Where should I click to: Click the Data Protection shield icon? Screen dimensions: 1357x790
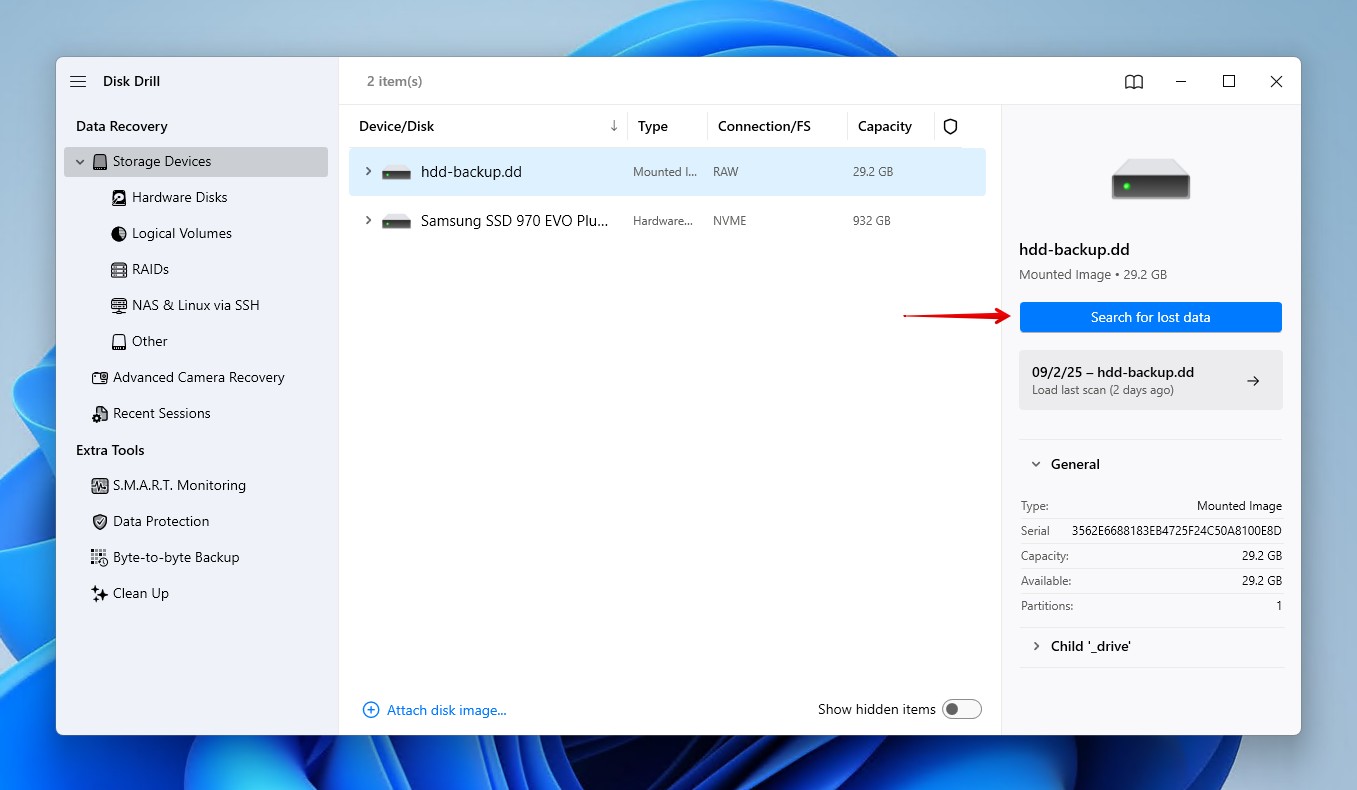(100, 522)
